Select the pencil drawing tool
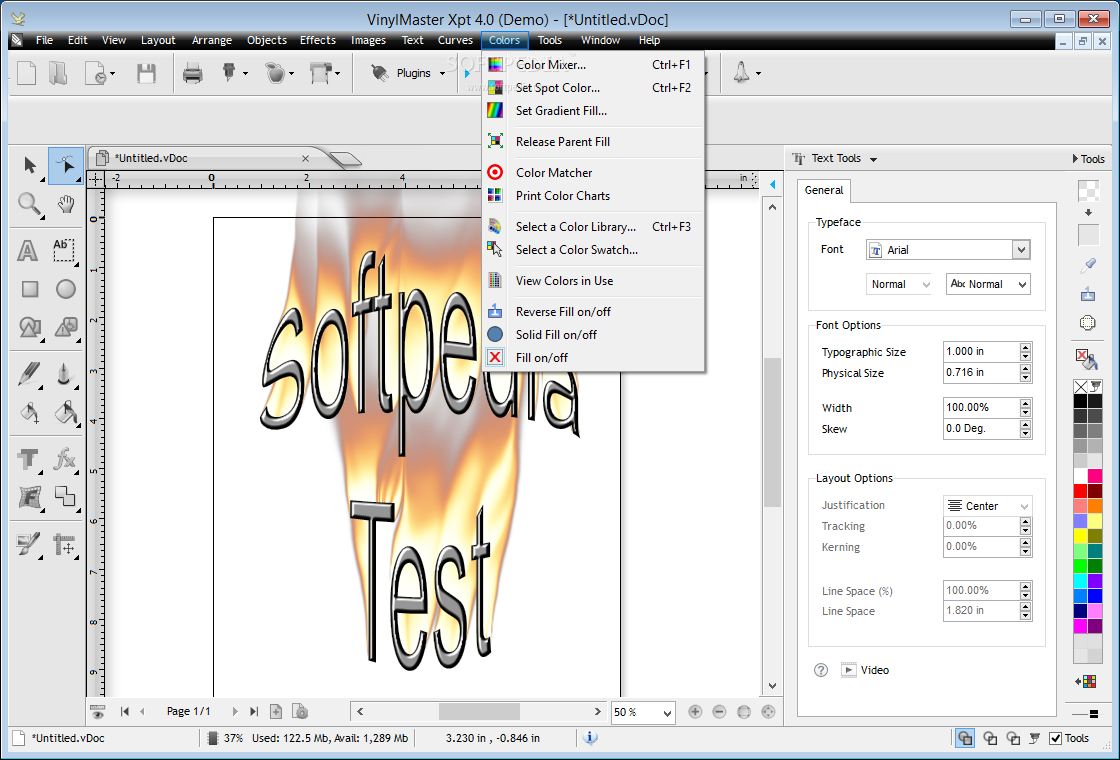 coord(29,374)
